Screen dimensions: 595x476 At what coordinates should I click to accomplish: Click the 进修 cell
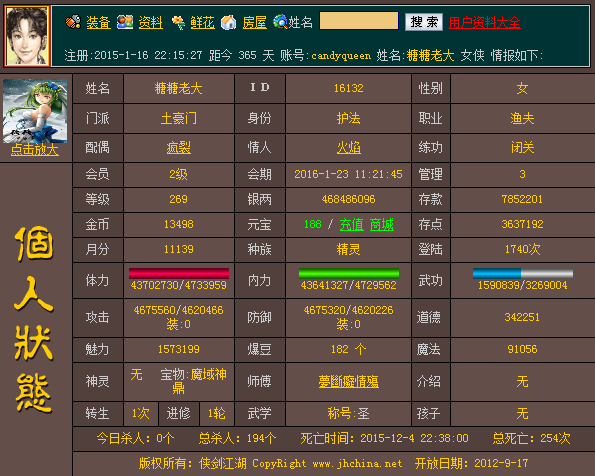tap(179, 413)
